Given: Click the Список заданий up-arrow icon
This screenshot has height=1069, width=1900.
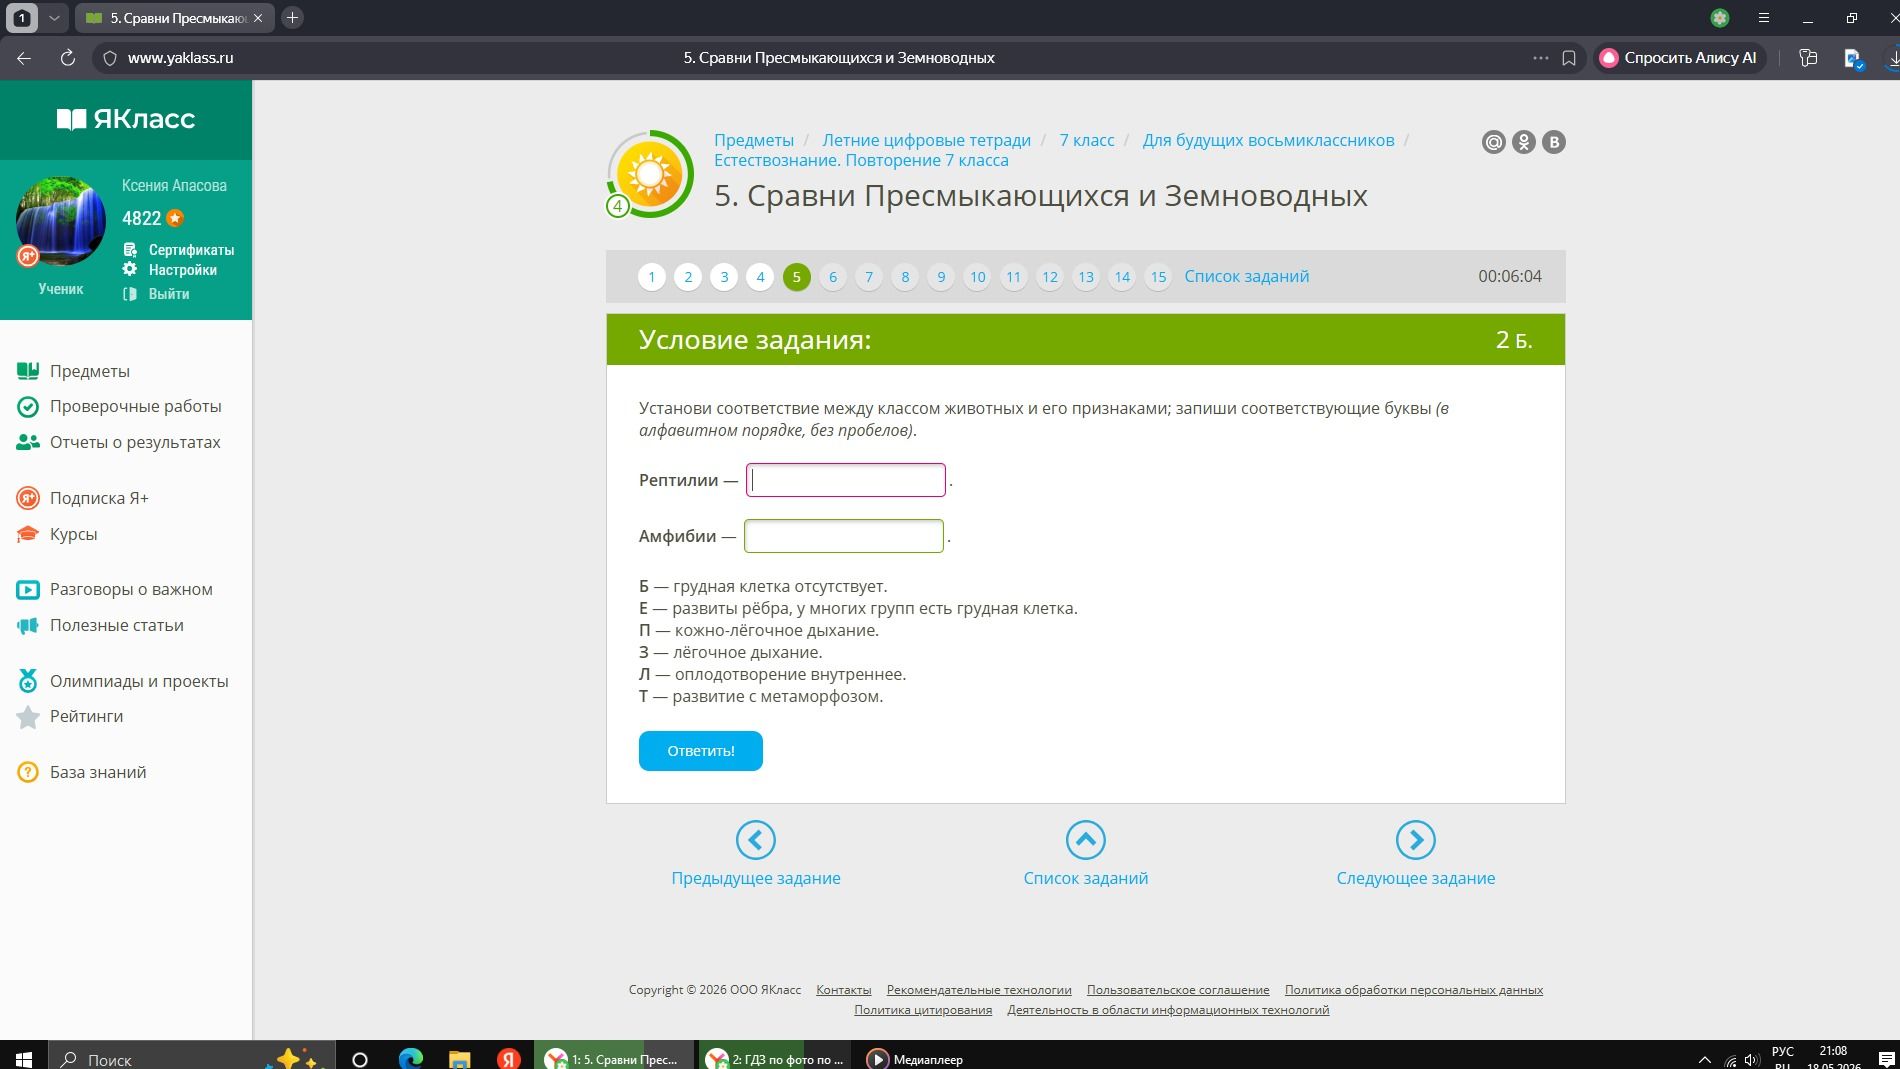Looking at the screenshot, I should [x=1085, y=840].
